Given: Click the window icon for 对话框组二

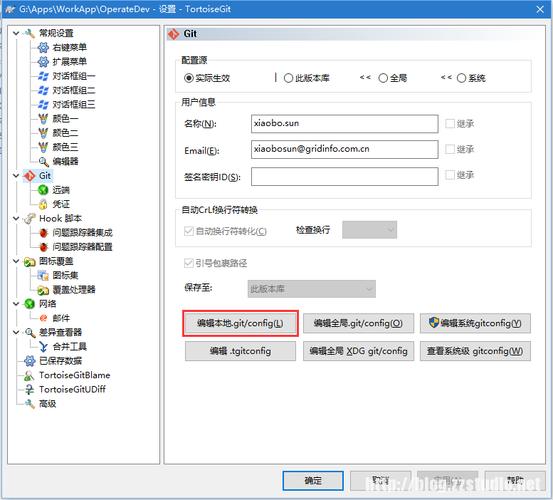Looking at the screenshot, I should click(x=43, y=90).
